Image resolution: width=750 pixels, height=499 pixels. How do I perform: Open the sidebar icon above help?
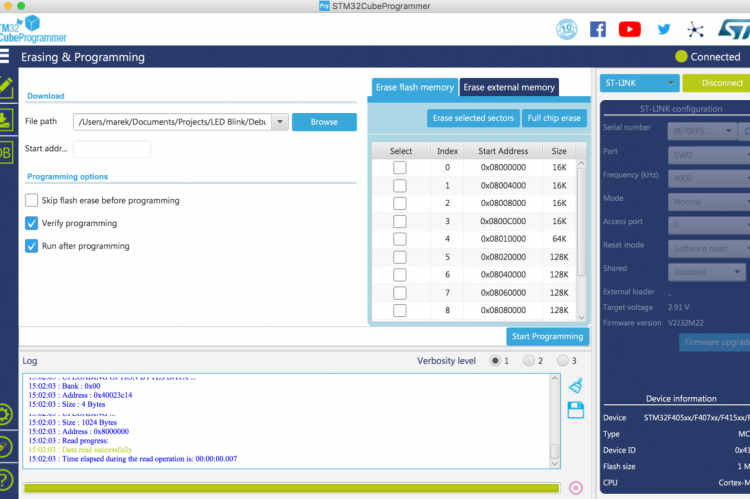pos(5,447)
